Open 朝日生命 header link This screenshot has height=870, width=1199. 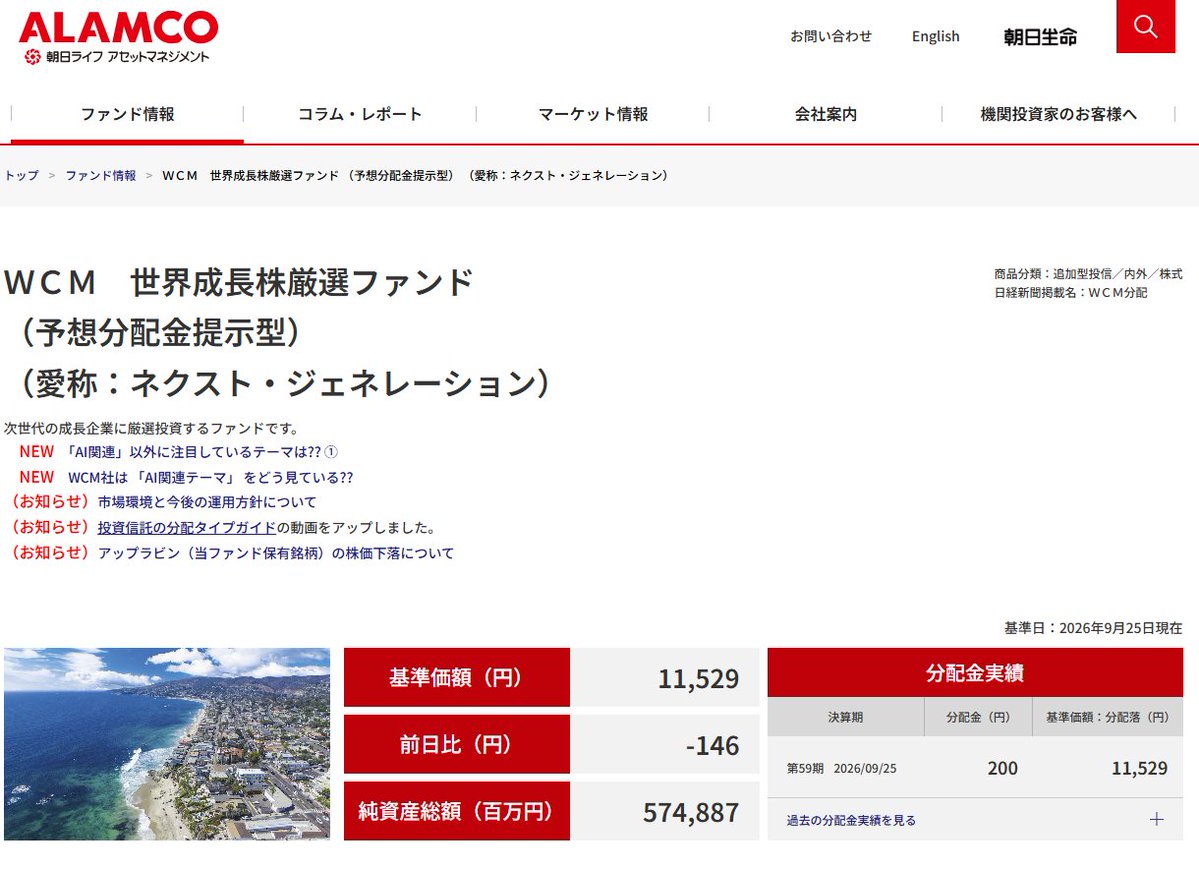click(x=1040, y=37)
